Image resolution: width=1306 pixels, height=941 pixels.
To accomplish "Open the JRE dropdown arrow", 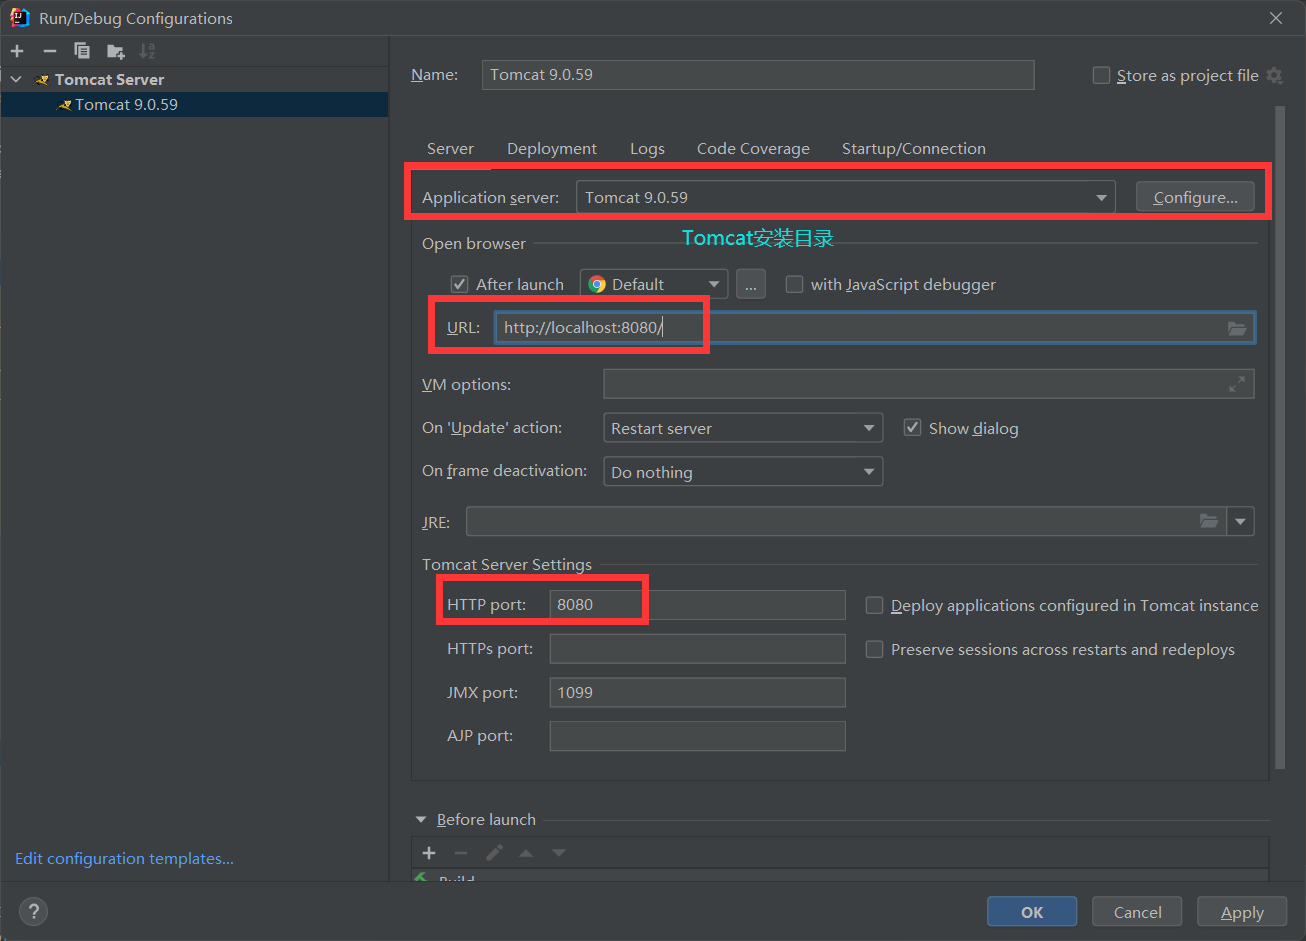I will 1241,521.
